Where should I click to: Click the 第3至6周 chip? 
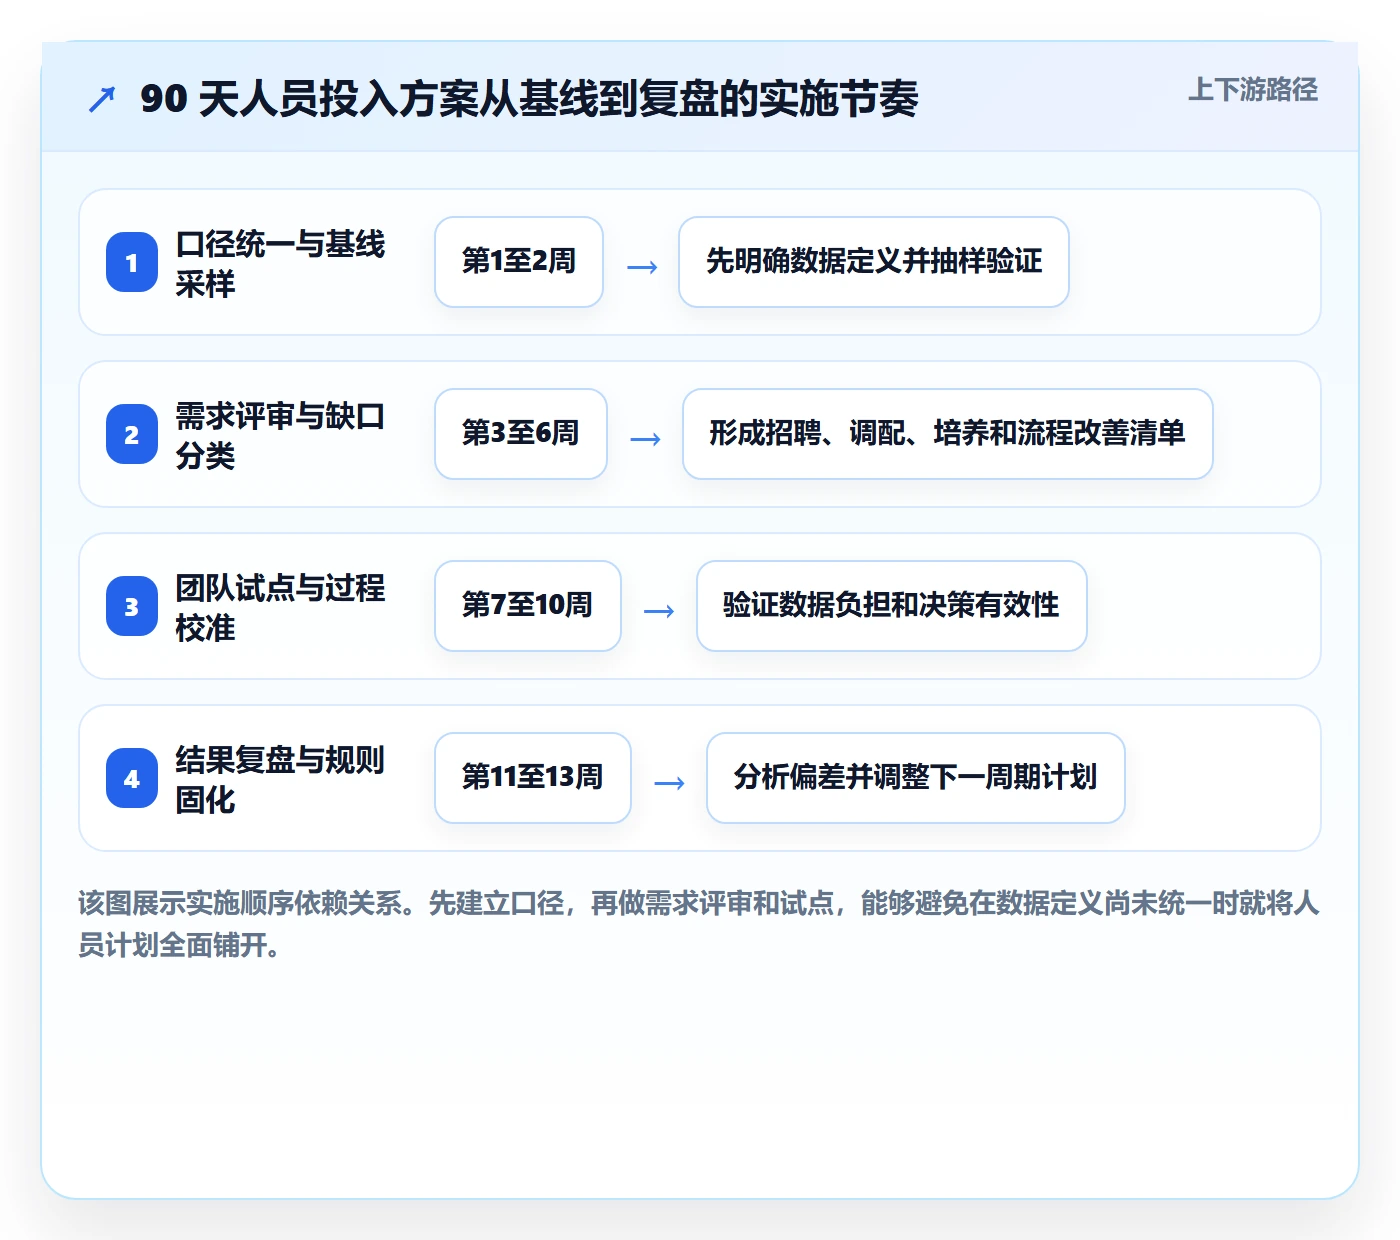[521, 434]
